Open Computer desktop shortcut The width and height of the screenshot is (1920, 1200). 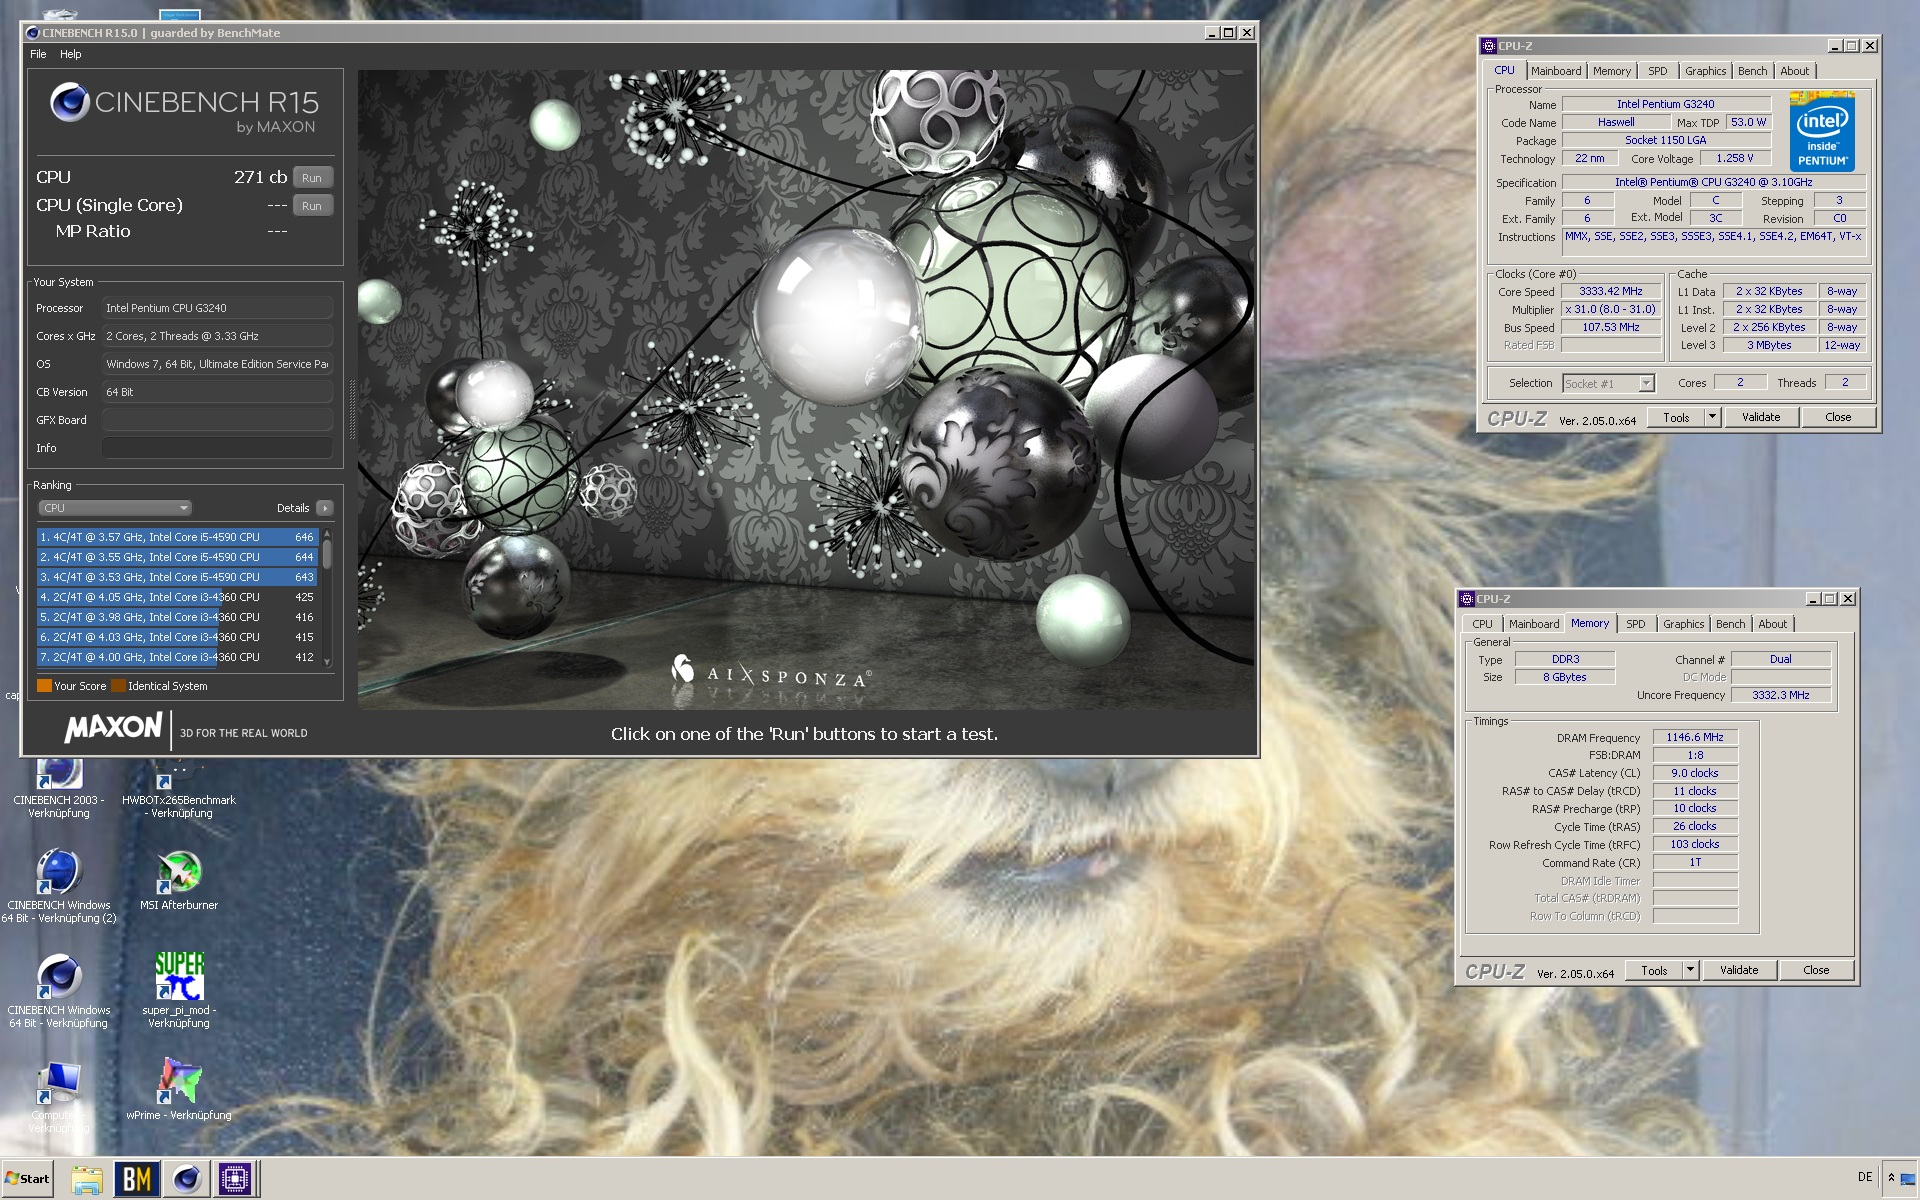(x=59, y=1097)
